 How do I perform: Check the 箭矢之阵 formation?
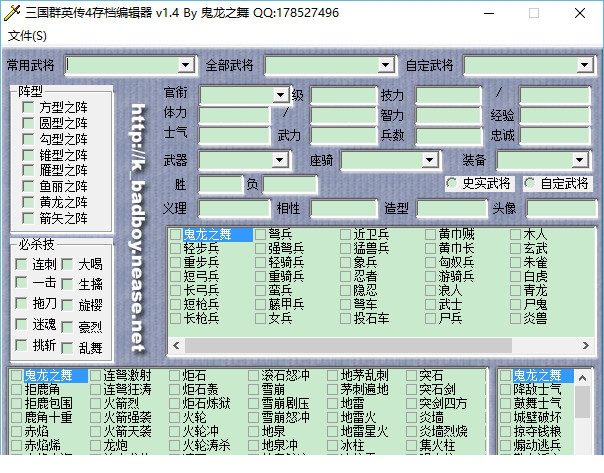pyautogui.click(x=28, y=218)
